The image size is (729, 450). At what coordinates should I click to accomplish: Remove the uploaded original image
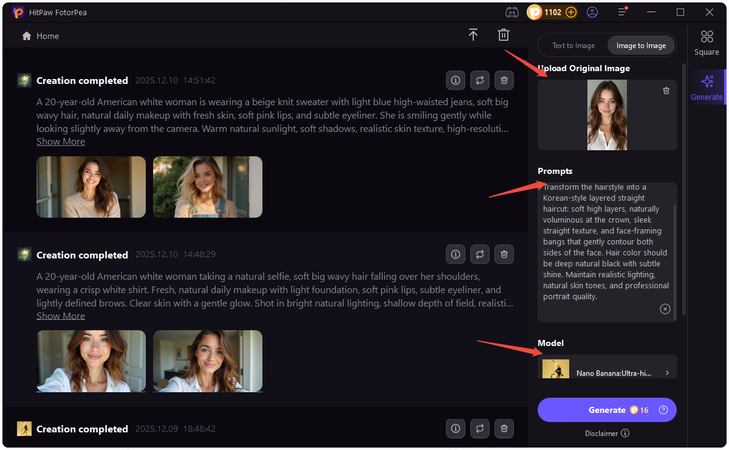click(x=666, y=91)
